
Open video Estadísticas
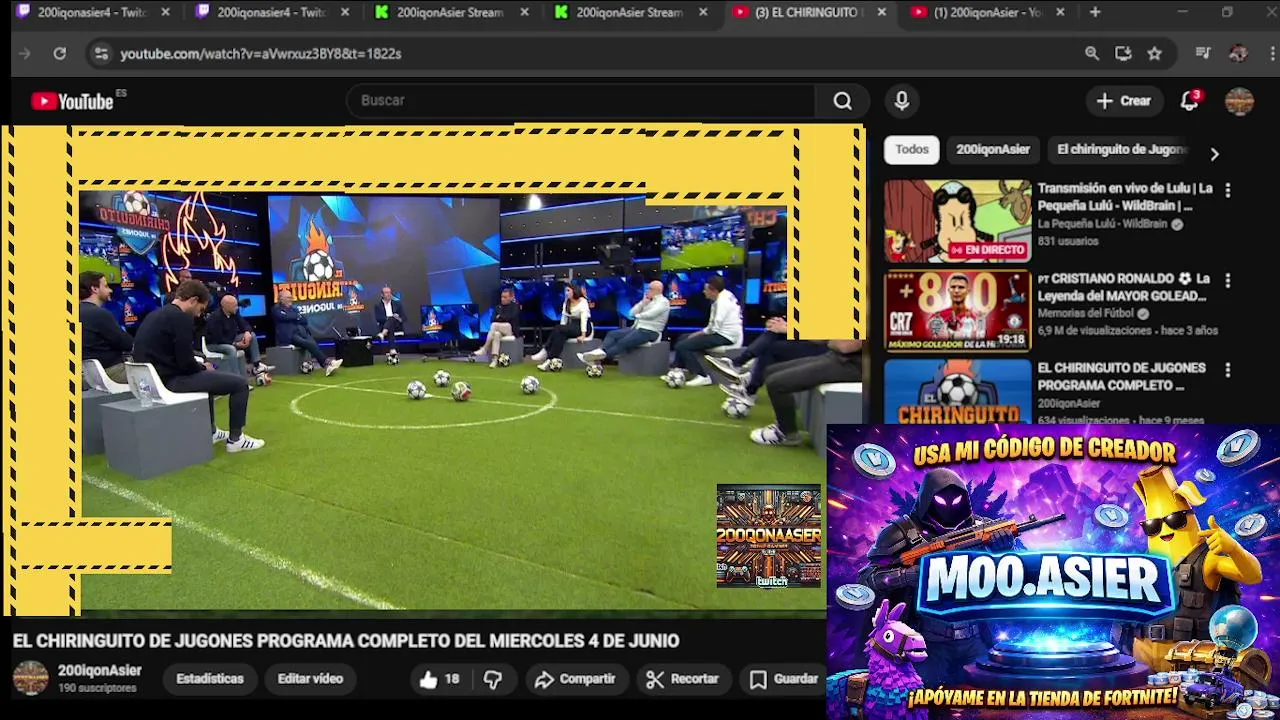[x=210, y=679]
